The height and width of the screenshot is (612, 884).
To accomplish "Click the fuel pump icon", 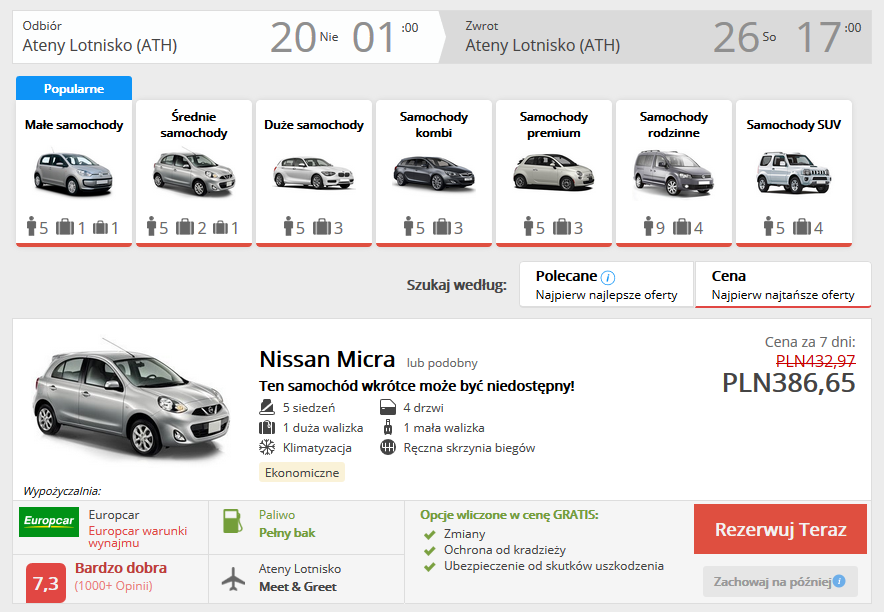I will point(232,522).
